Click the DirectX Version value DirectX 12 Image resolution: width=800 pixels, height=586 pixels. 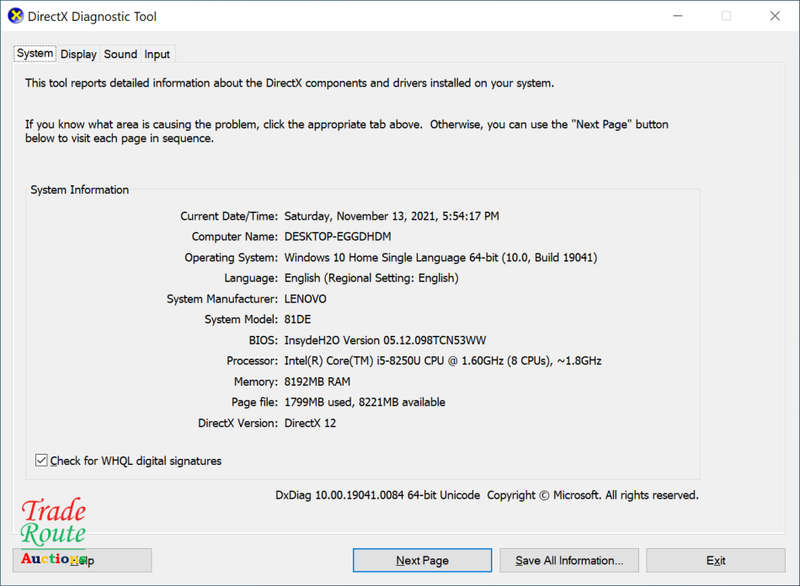[x=310, y=423]
